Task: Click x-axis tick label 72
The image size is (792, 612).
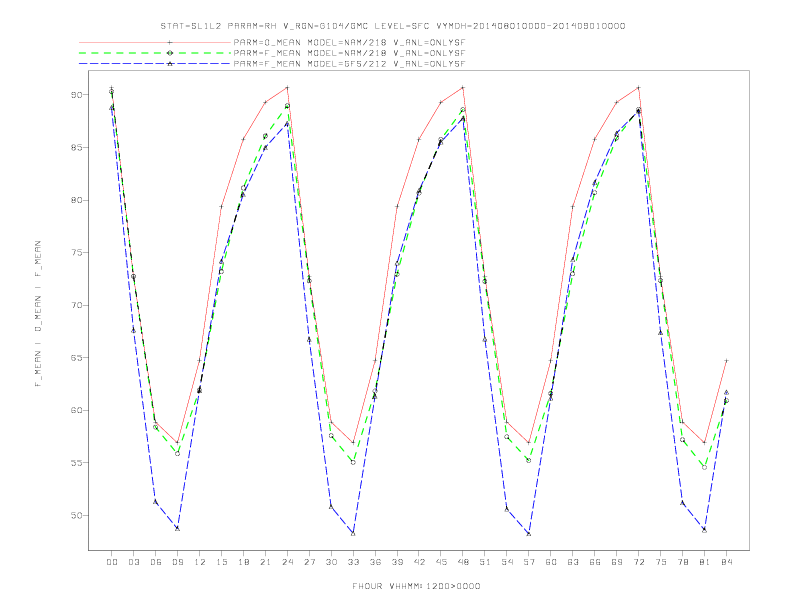Action: [638, 562]
